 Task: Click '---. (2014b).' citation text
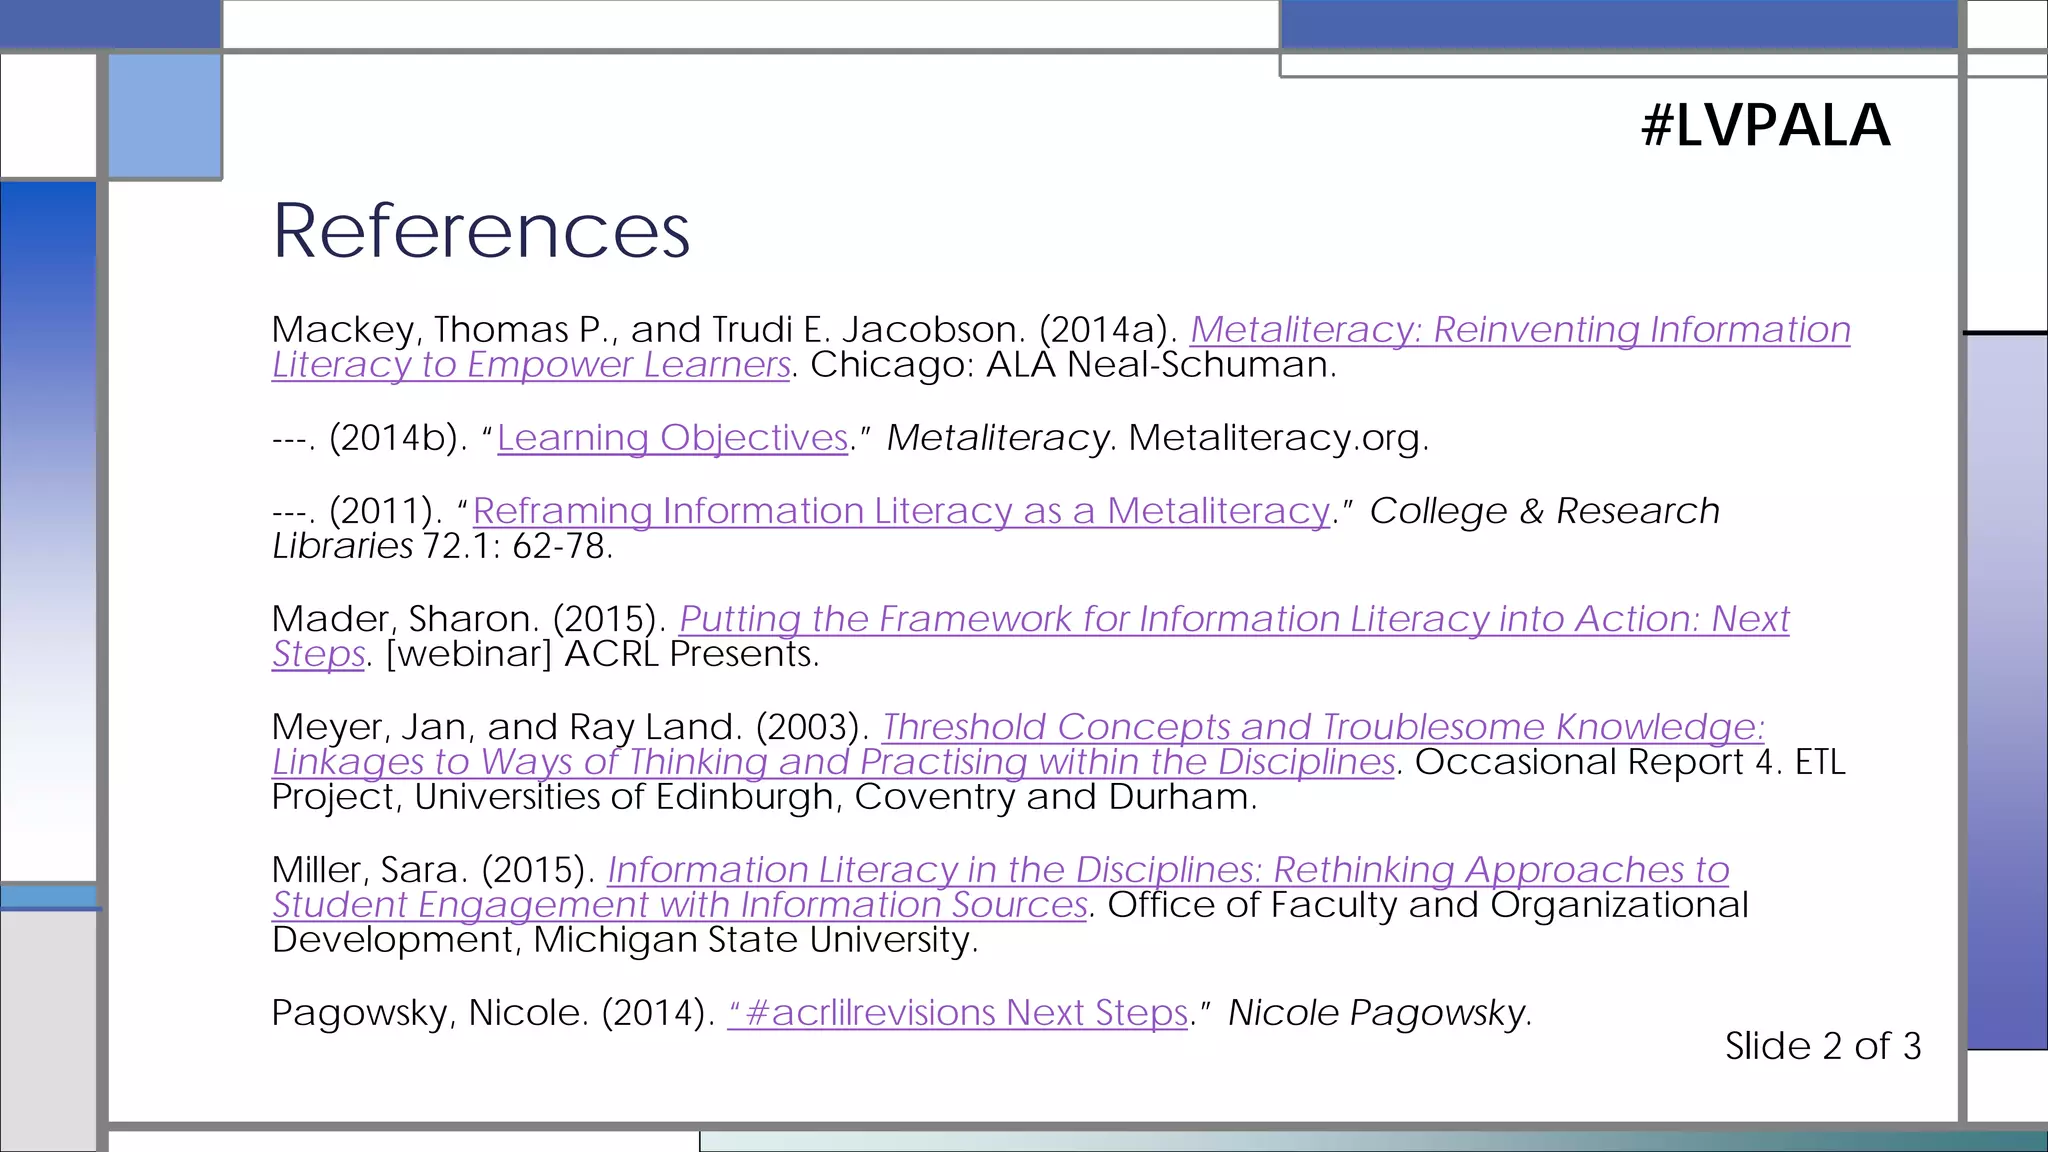(370, 437)
